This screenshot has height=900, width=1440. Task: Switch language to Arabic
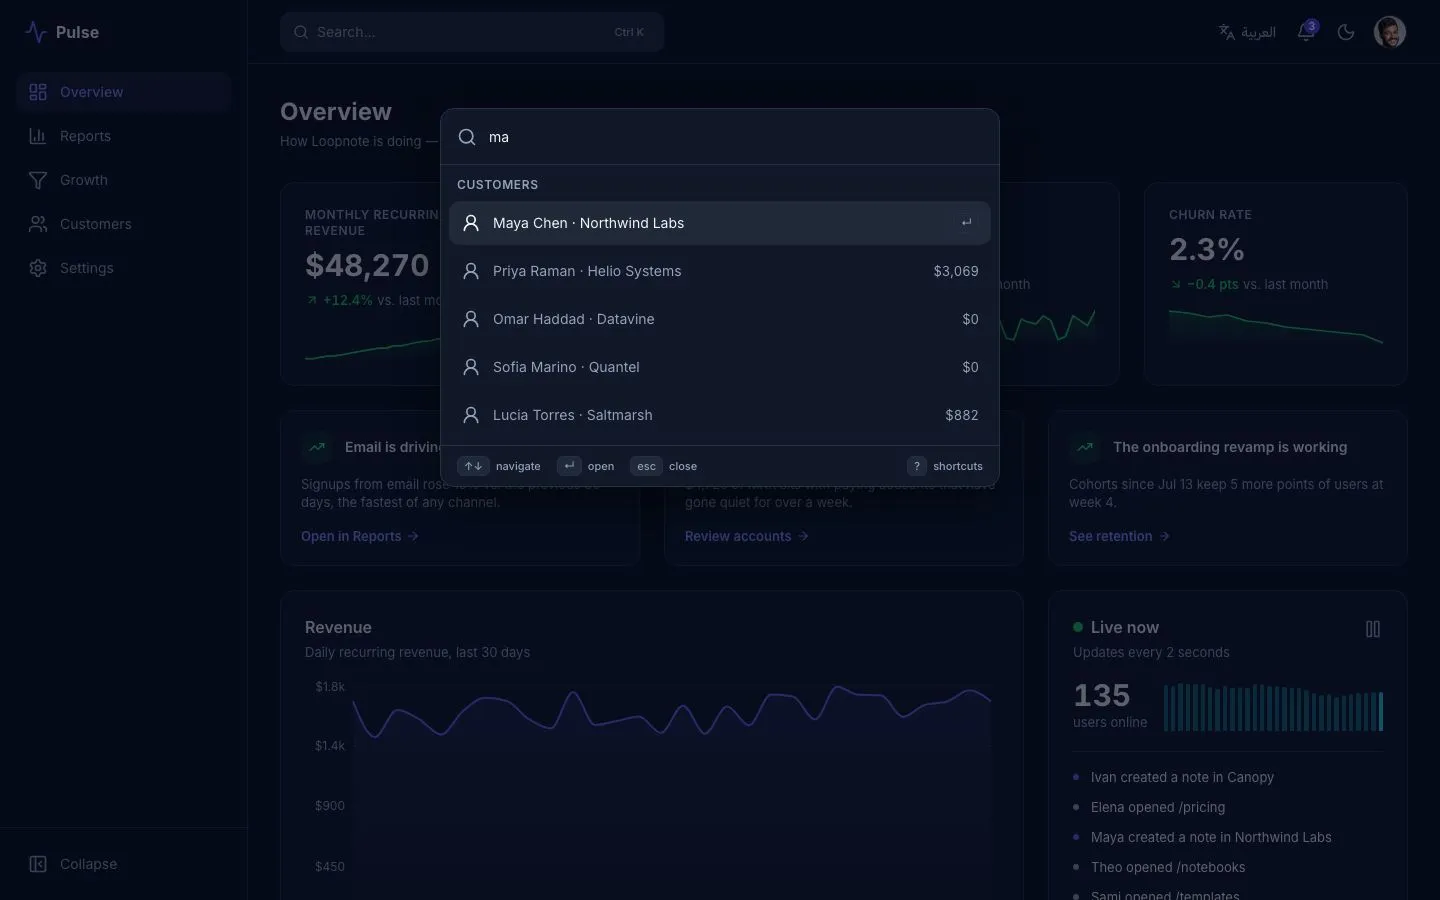pos(1247,32)
